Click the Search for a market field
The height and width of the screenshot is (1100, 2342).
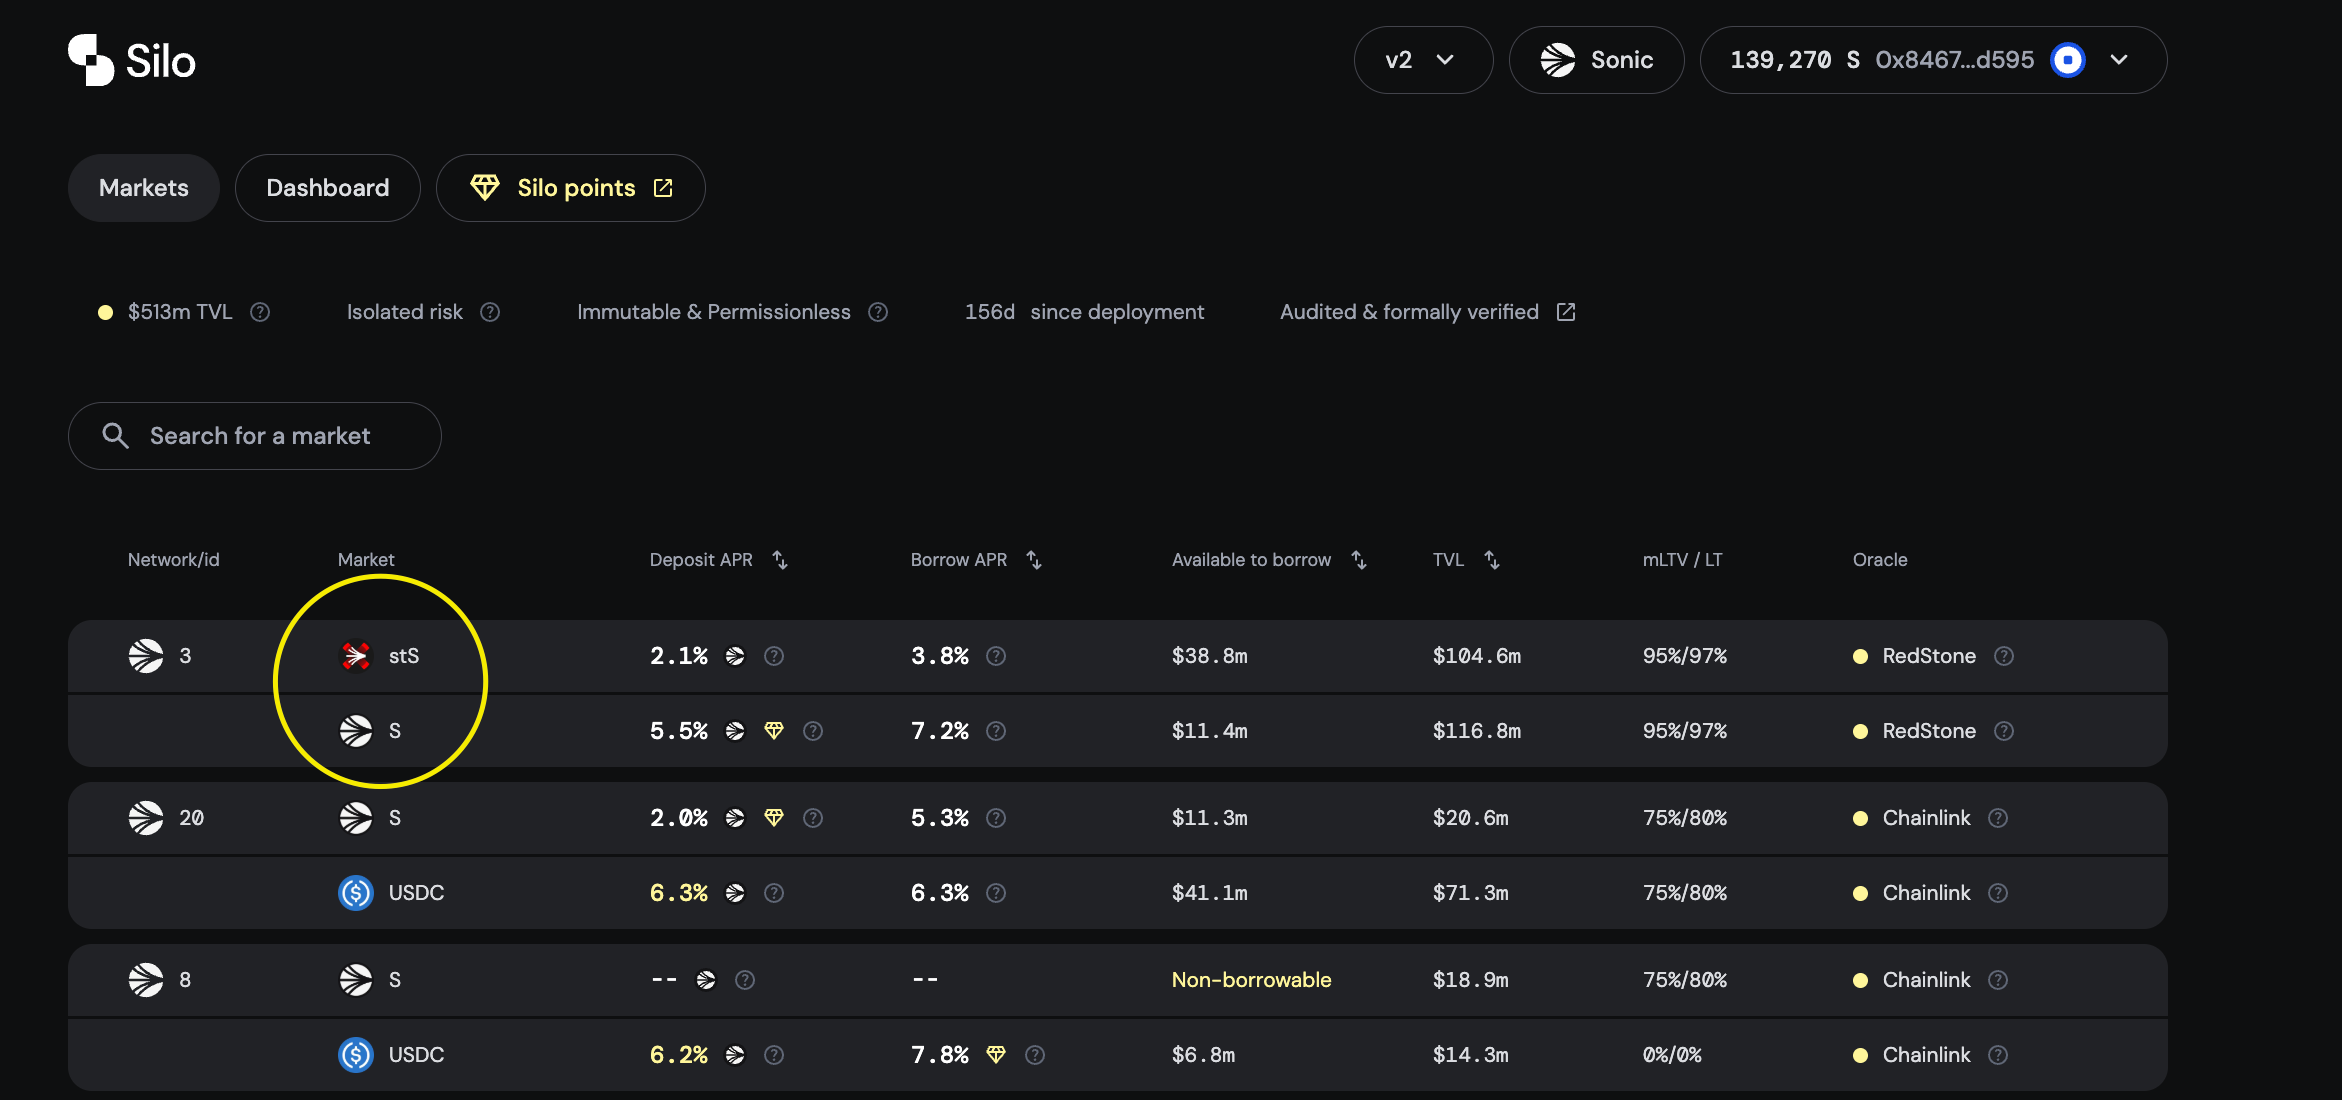(255, 436)
